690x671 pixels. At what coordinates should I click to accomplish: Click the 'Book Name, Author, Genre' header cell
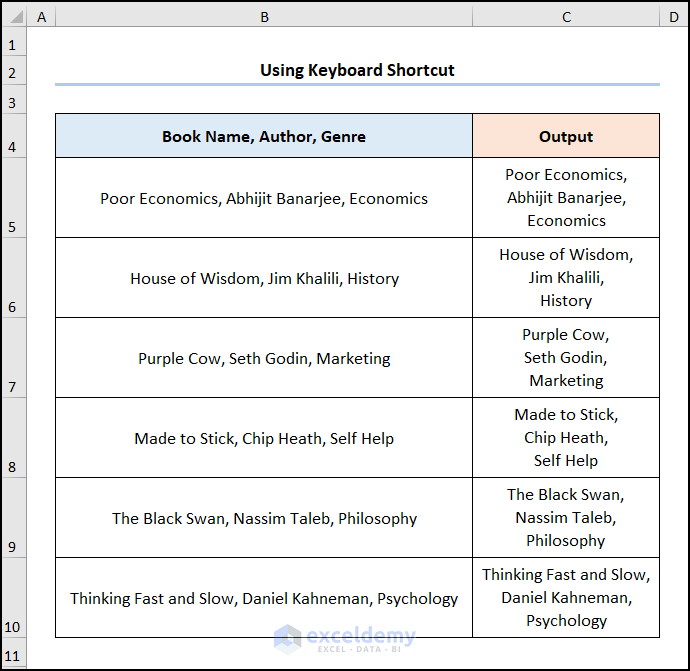tap(264, 136)
